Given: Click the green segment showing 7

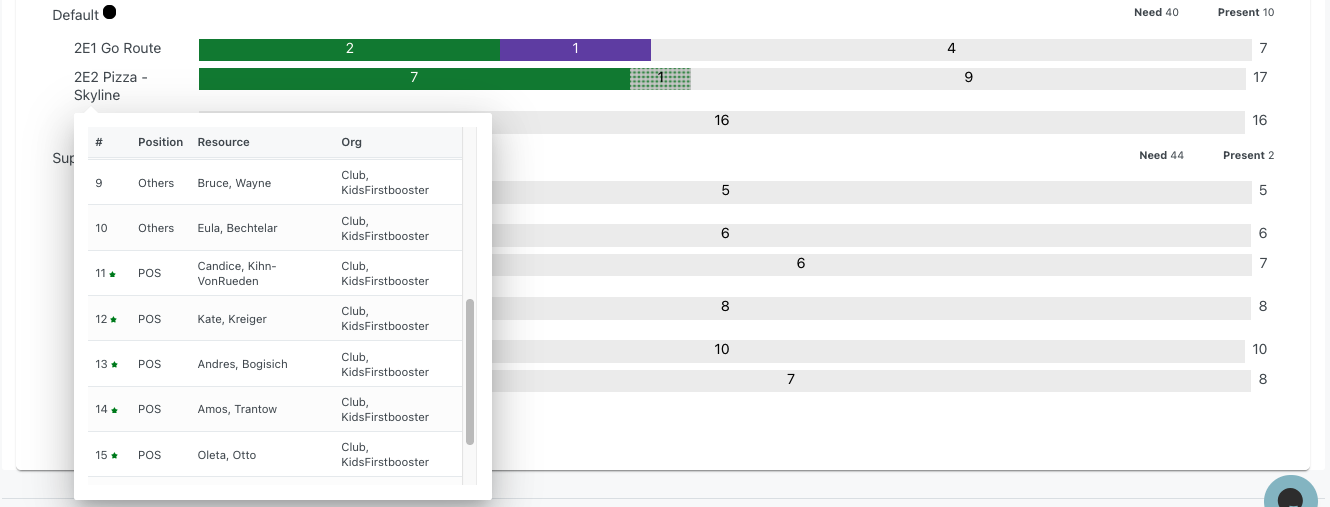Looking at the screenshot, I should [414, 78].
